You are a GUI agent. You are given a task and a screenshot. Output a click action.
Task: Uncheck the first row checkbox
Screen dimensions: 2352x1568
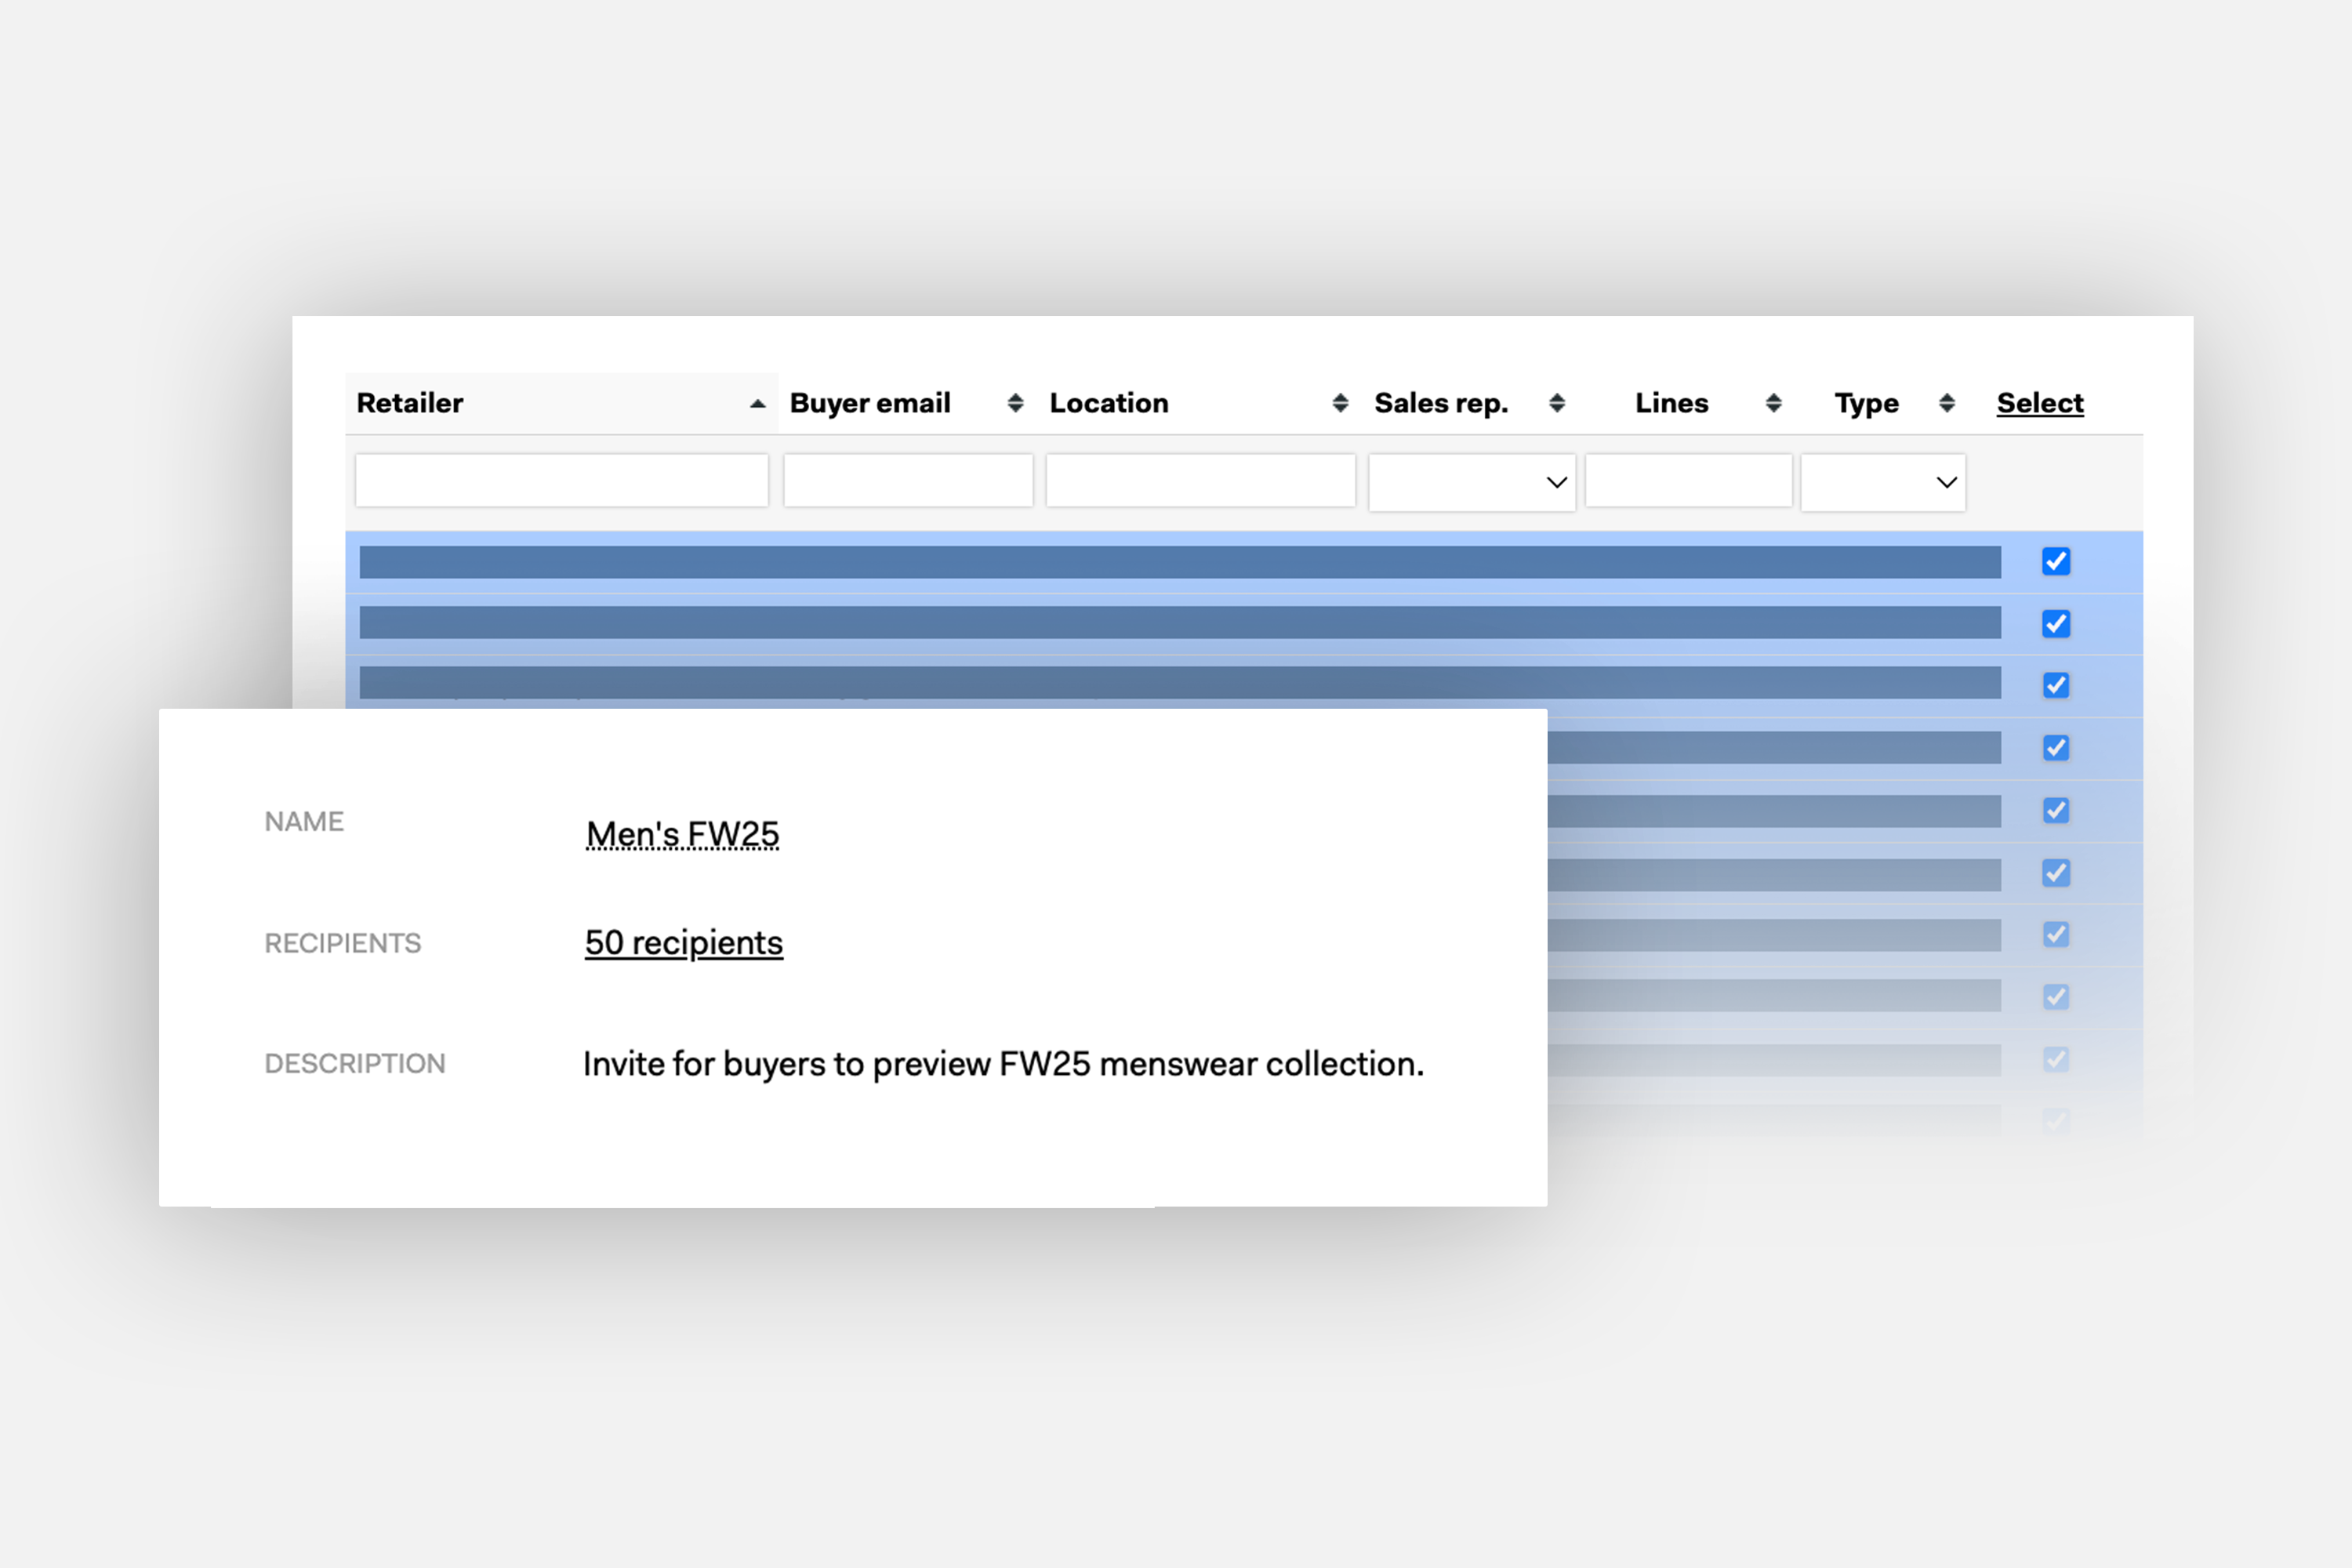point(2056,562)
